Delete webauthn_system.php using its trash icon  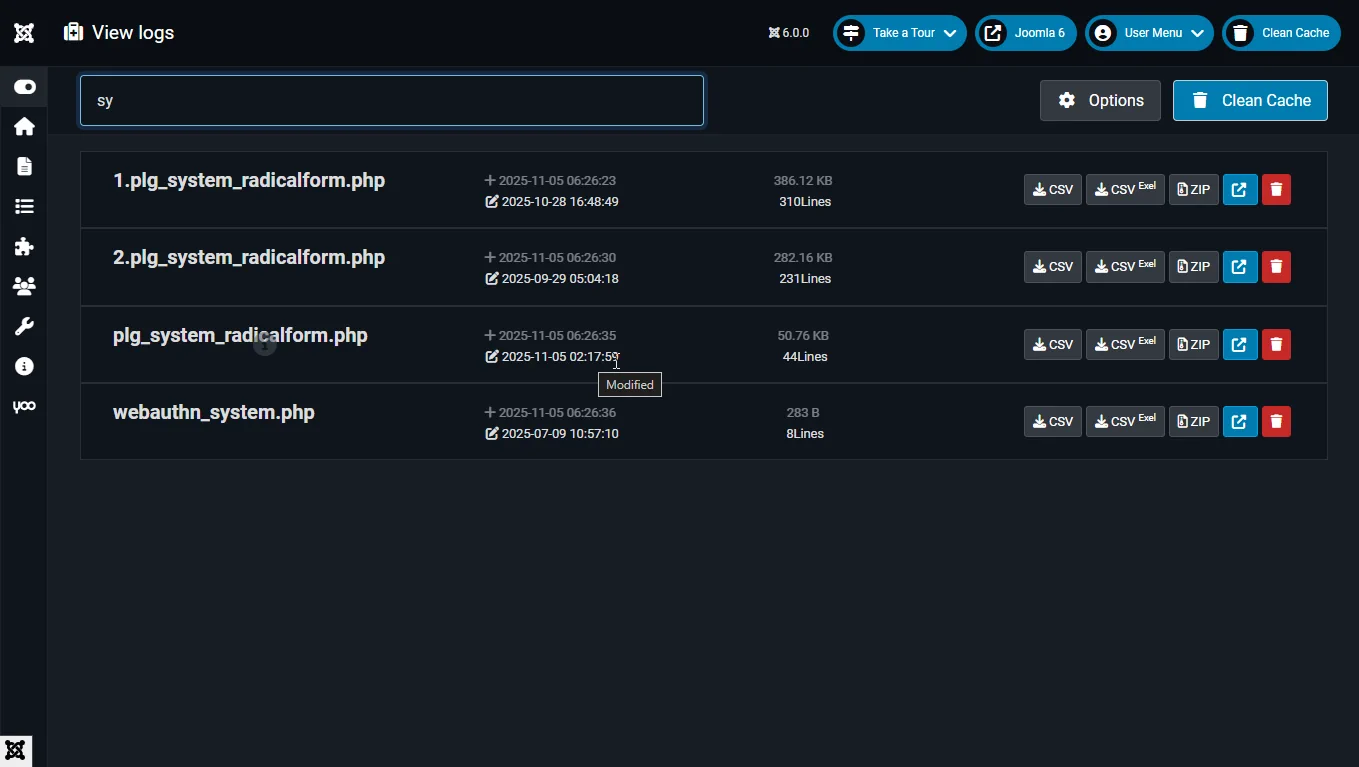(1276, 421)
